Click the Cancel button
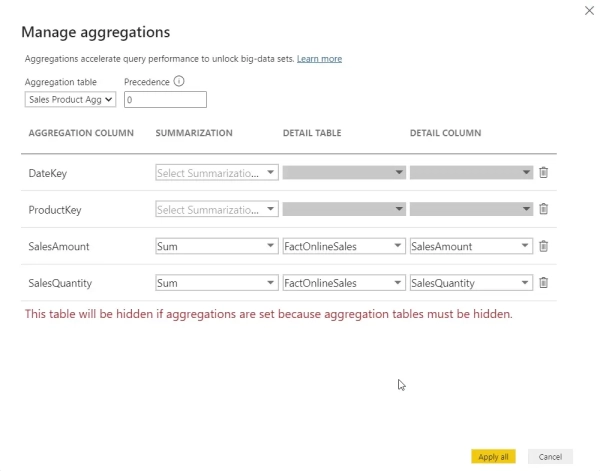Image resolution: width=600 pixels, height=471 pixels. coord(550,457)
